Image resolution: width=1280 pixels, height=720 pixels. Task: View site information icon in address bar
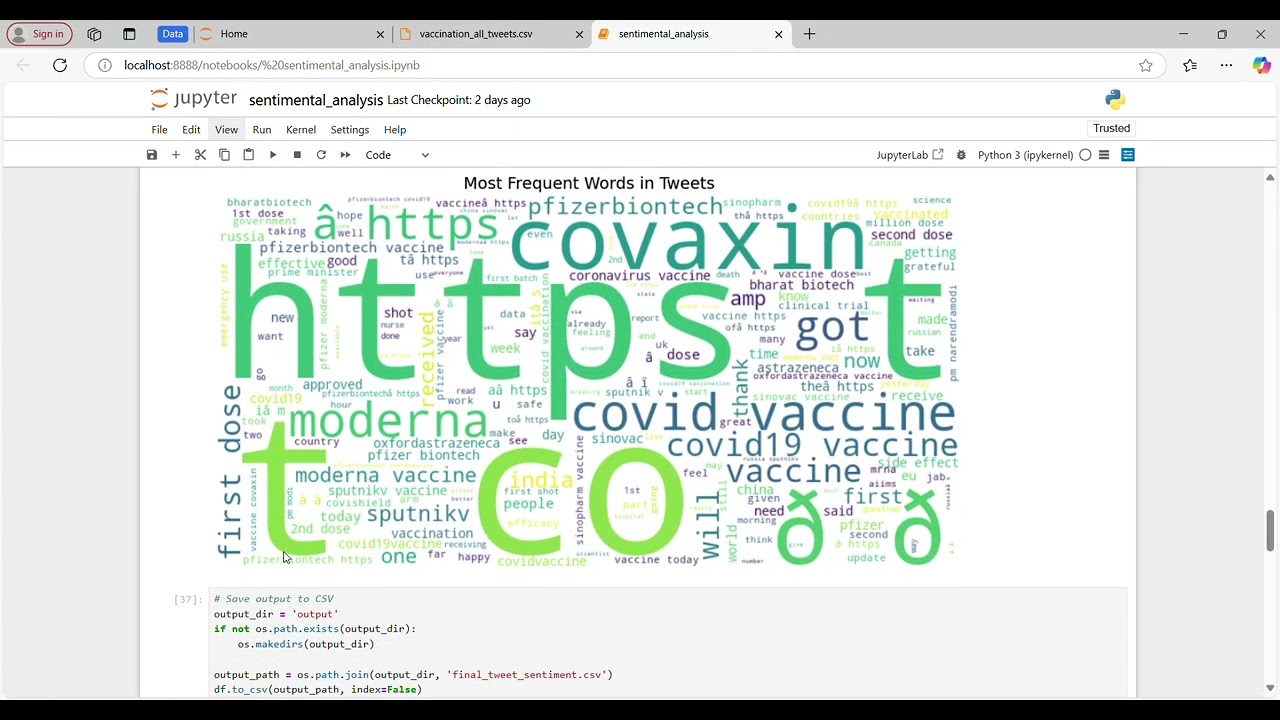click(x=104, y=65)
